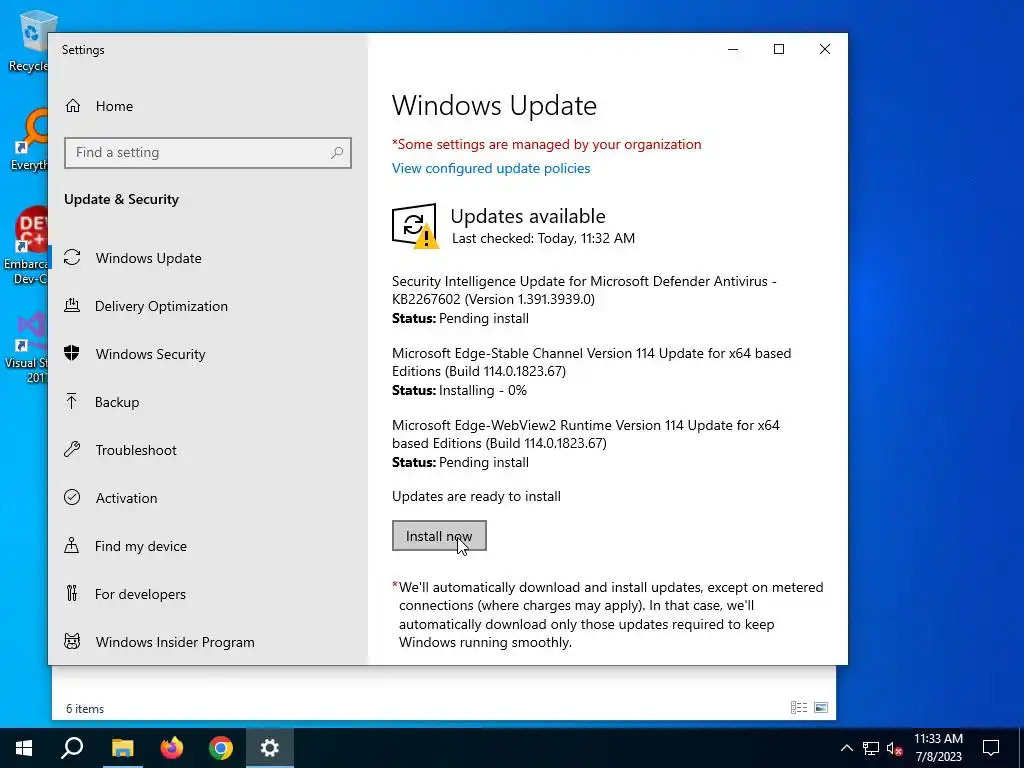1024x768 pixels.
Task: Click the Activation checkmark icon
Action: tap(72, 497)
